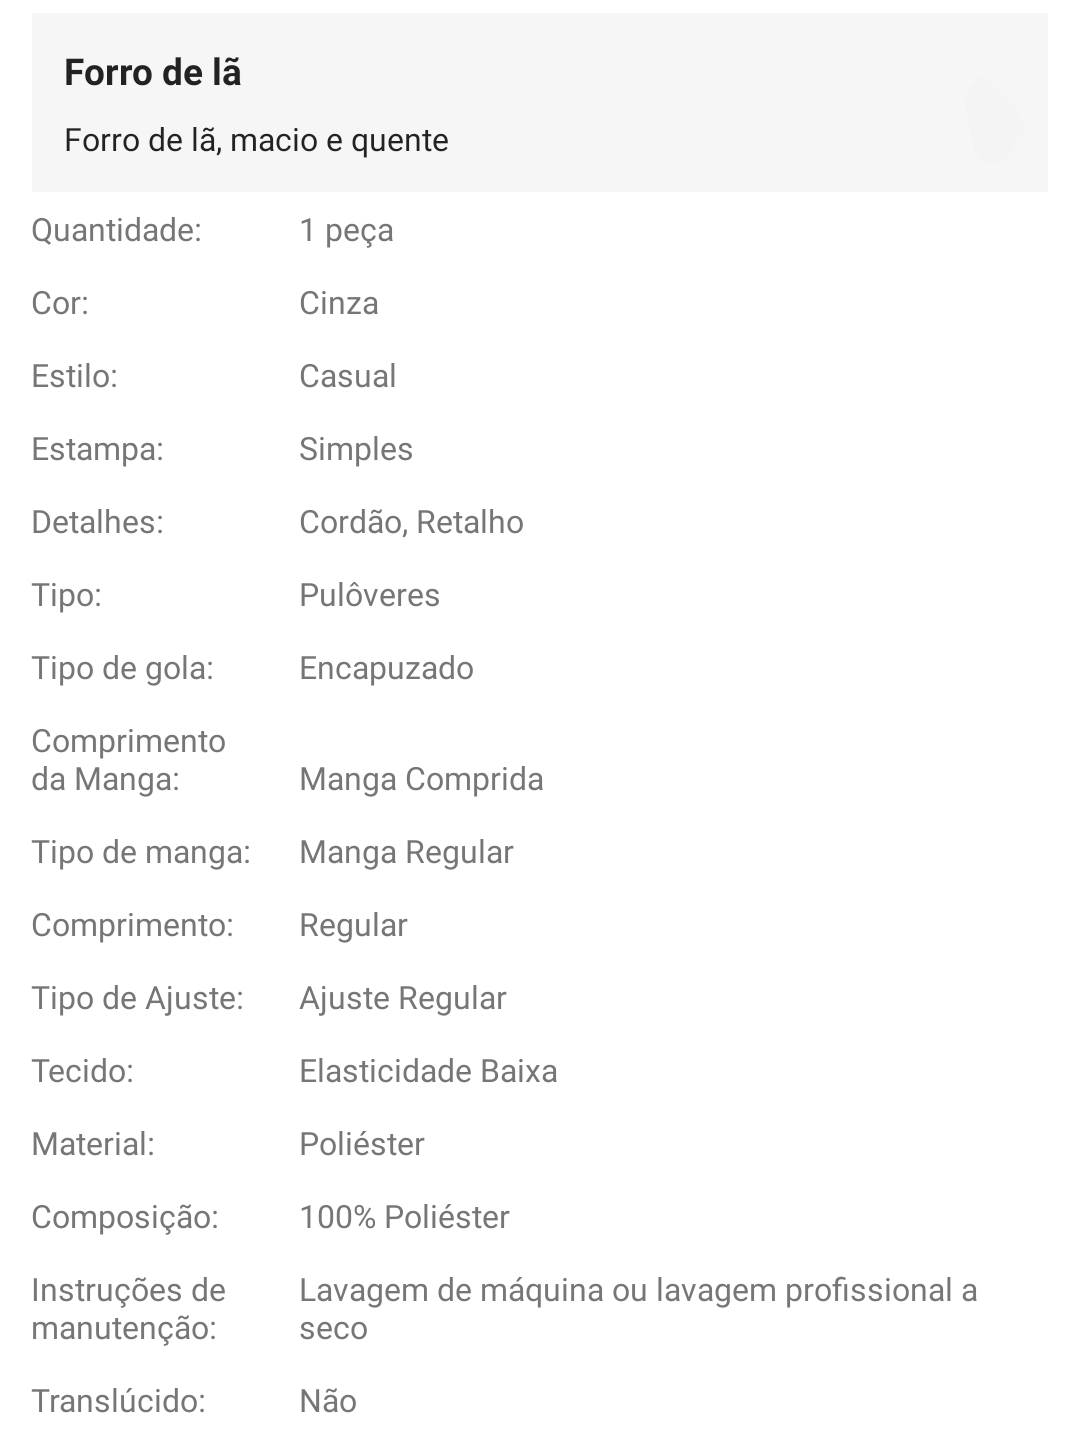This screenshot has width=1080, height=1436.
Task: Click the 'Pulôveres' type value
Action: tap(370, 596)
